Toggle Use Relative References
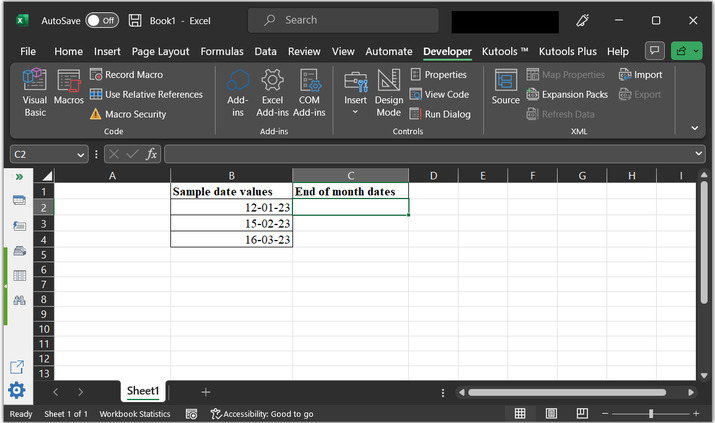Screen dimensions: 715x423 tap(146, 94)
